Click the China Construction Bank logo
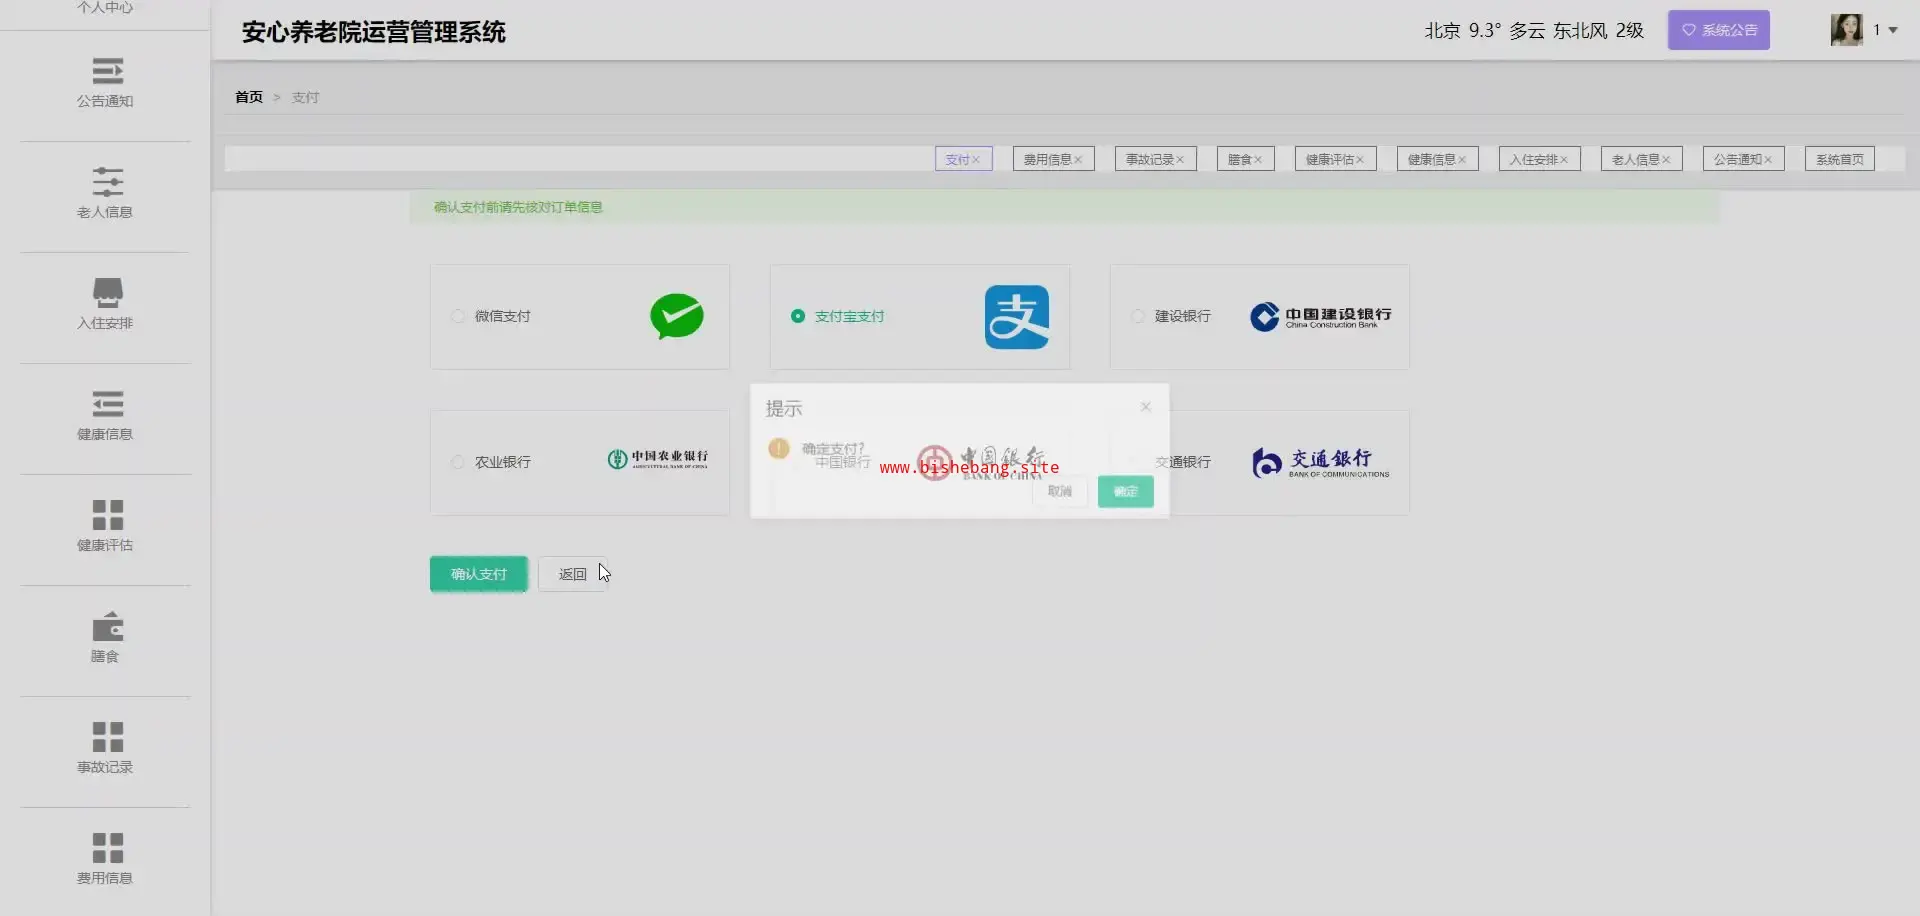 click(1320, 316)
